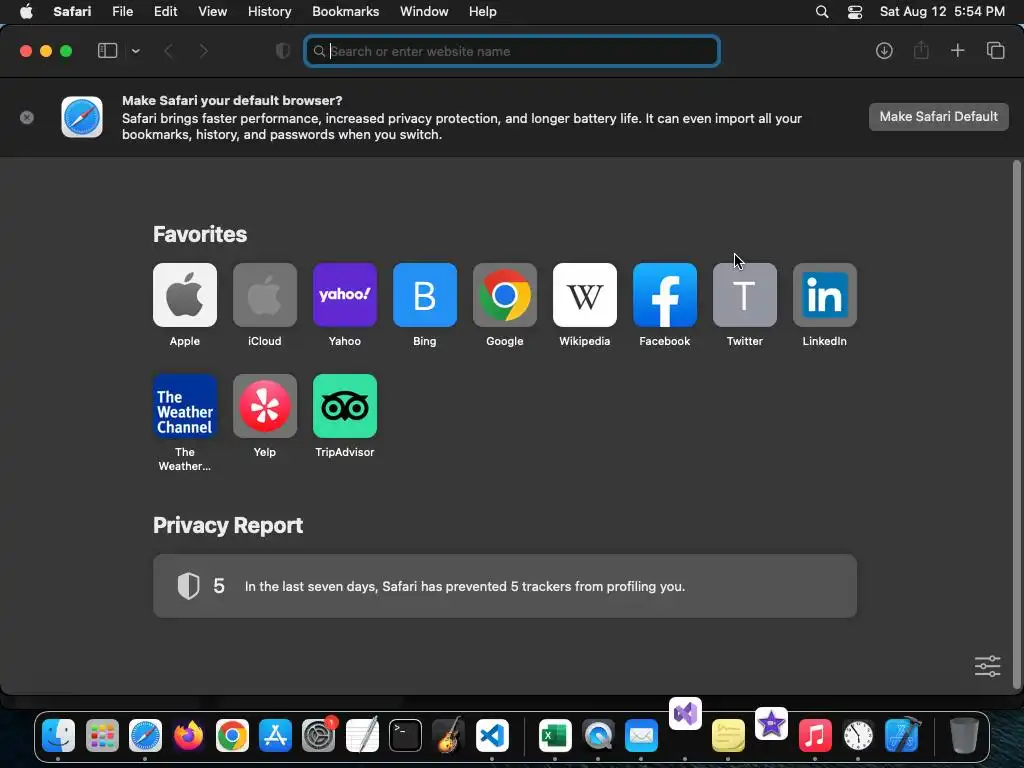Focus the search or website address field

click(512, 51)
